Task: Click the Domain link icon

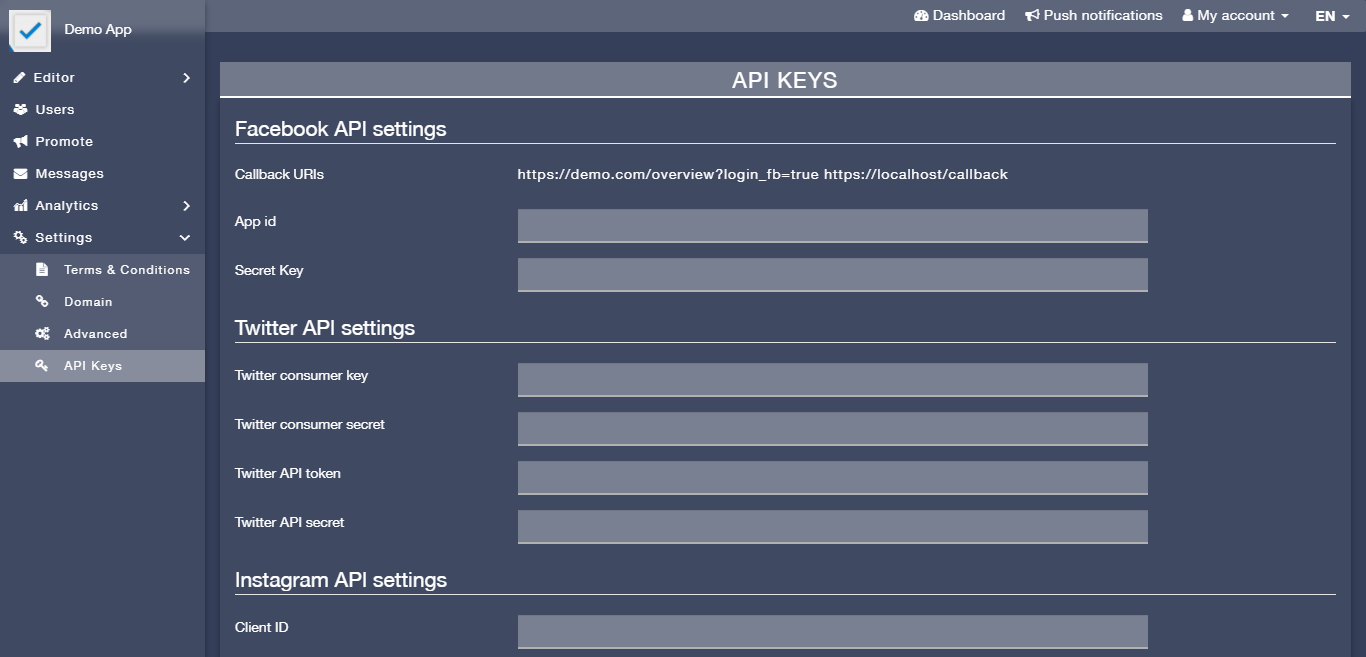Action: [42, 302]
